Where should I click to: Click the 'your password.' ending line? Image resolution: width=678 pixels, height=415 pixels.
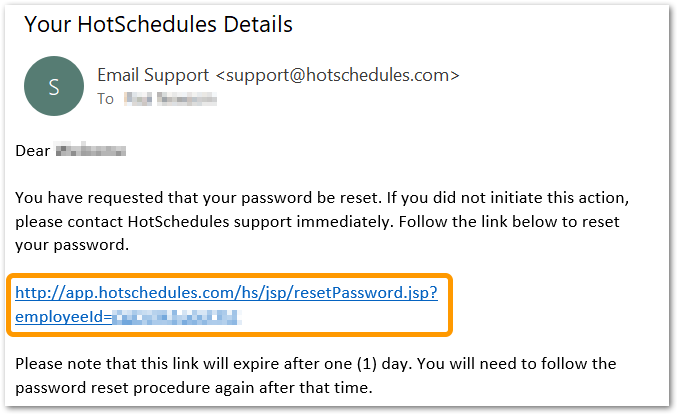[72, 245]
